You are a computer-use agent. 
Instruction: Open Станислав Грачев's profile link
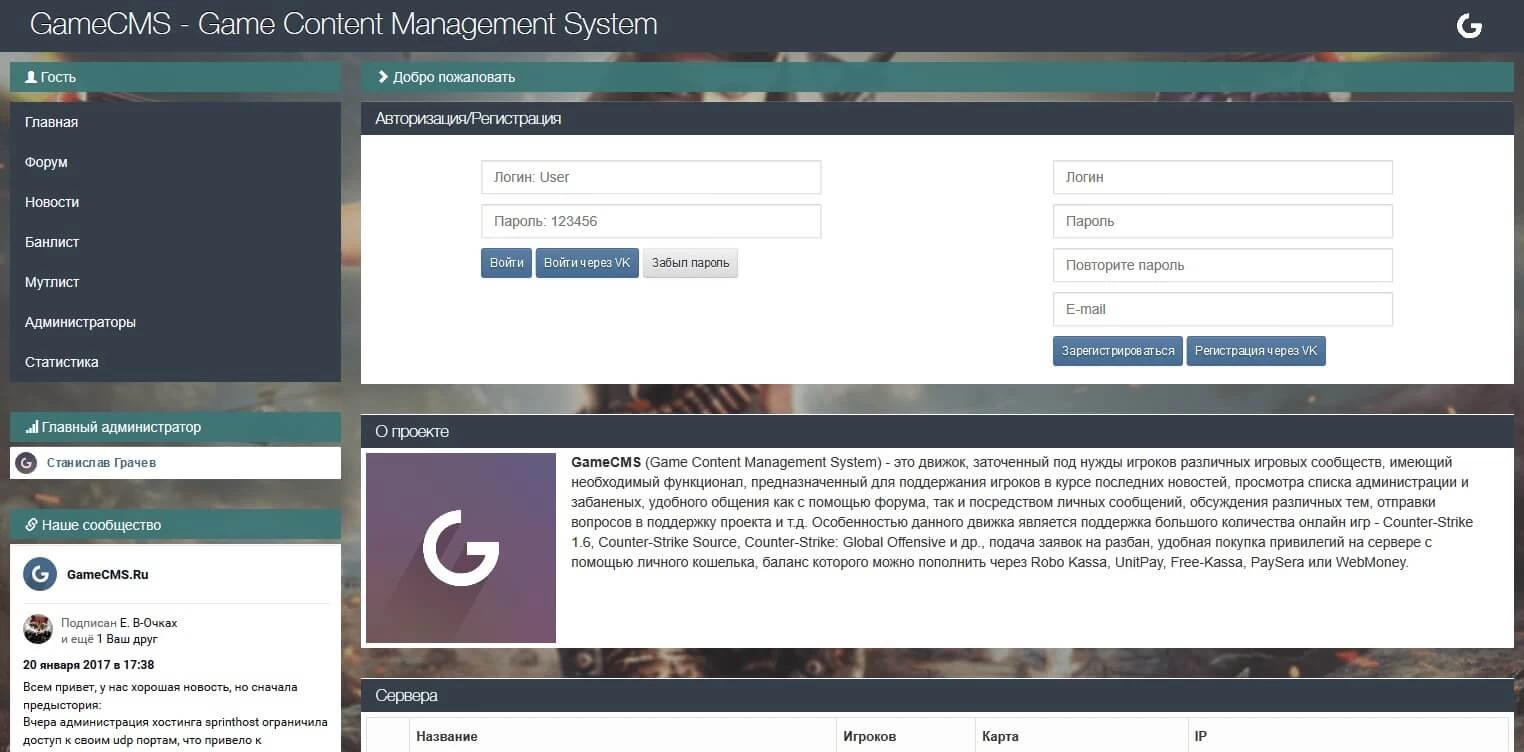(101, 463)
